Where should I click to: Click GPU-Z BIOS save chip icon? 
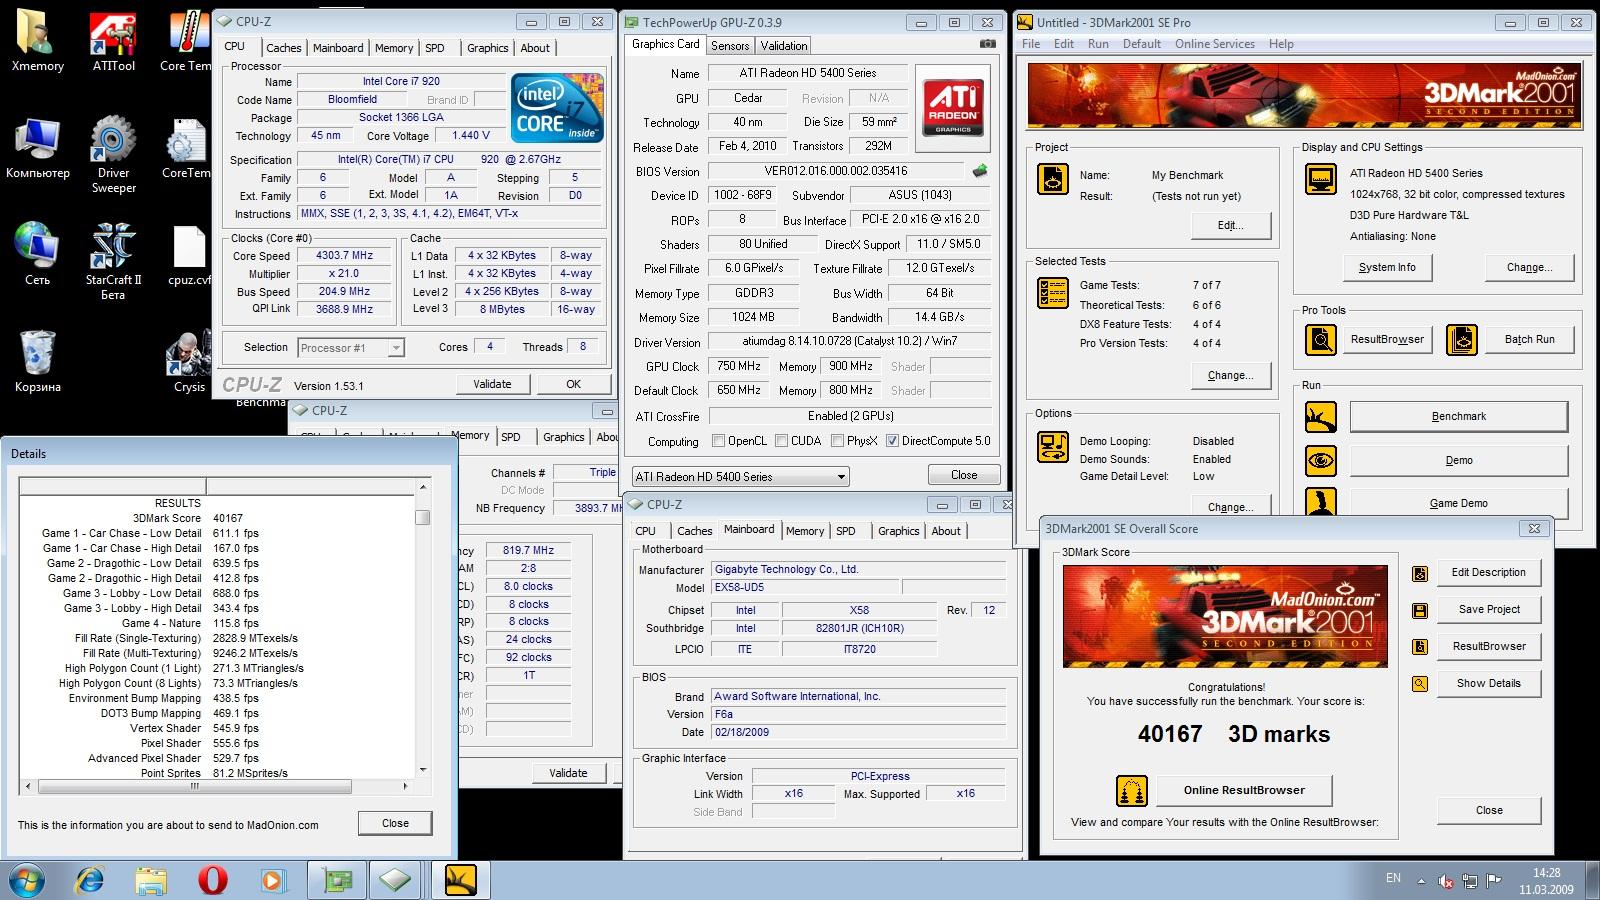click(x=980, y=171)
